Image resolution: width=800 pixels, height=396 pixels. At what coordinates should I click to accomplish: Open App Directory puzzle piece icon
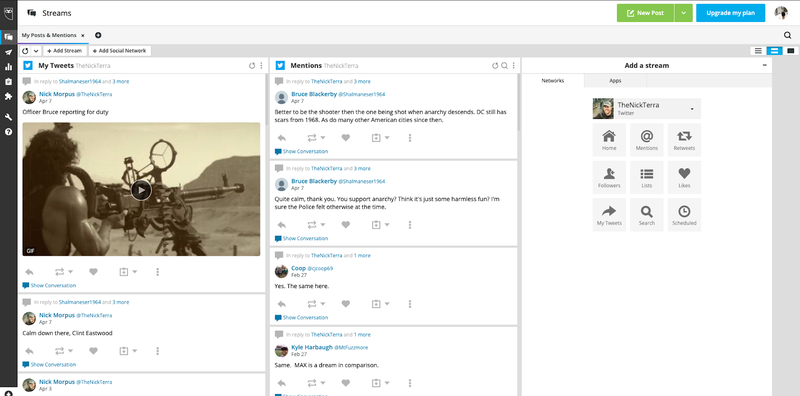click(8, 96)
